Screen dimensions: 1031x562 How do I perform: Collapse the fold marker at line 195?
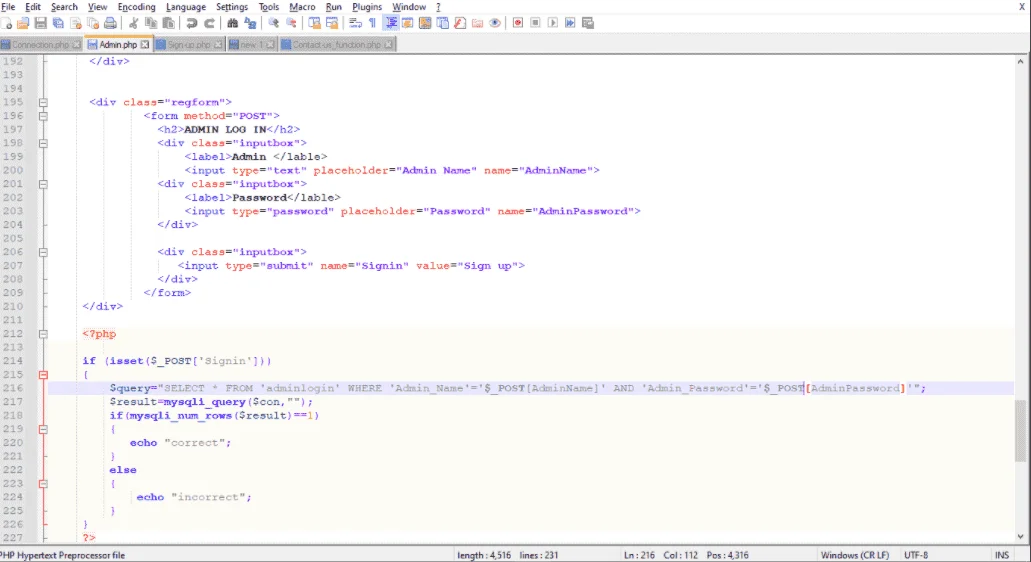click(x=43, y=103)
